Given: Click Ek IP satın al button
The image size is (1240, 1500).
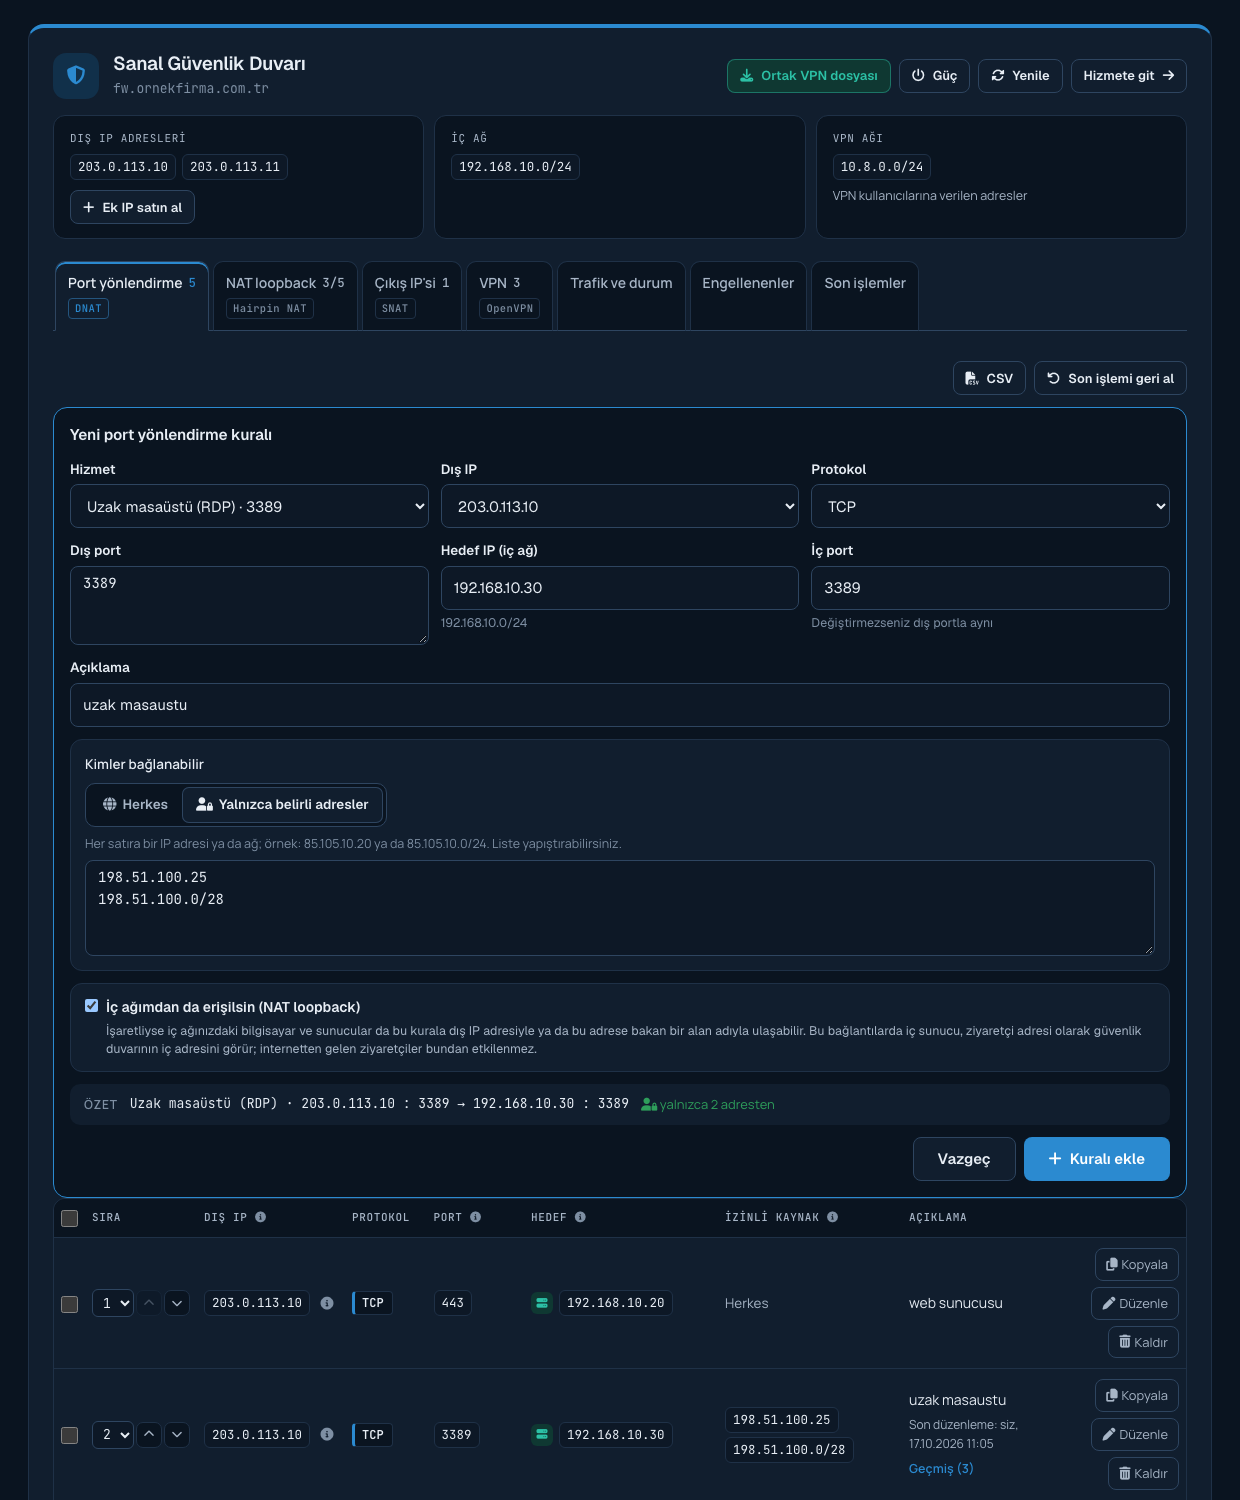Looking at the screenshot, I should (x=132, y=207).
